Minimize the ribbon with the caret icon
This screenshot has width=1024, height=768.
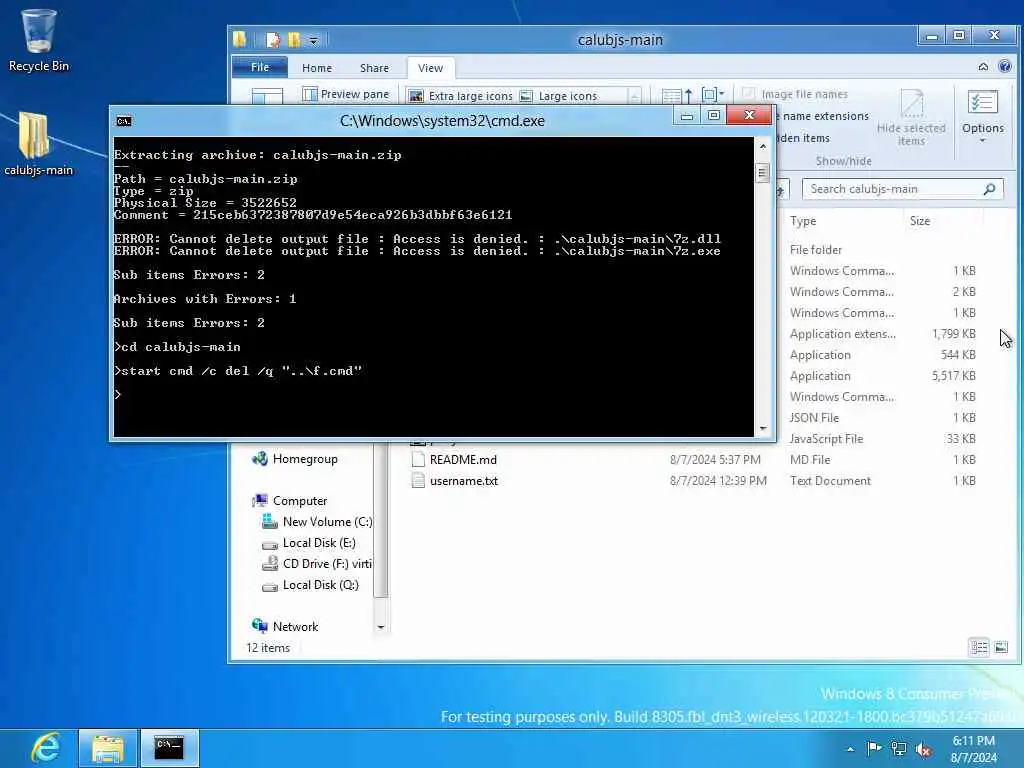(x=983, y=67)
